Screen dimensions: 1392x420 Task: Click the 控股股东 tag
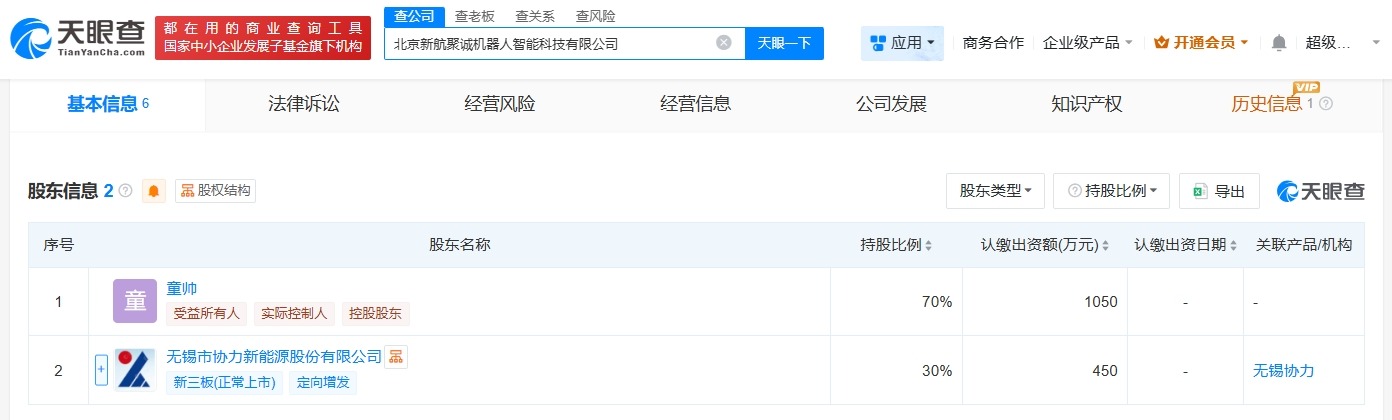click(x=376, y=314)
